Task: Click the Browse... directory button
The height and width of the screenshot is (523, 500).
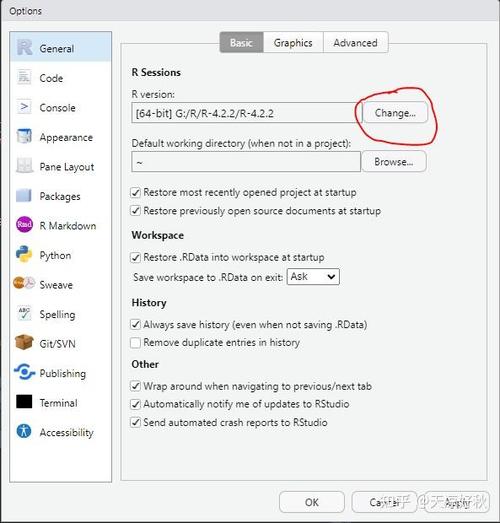Action: (x=394, y=162)
